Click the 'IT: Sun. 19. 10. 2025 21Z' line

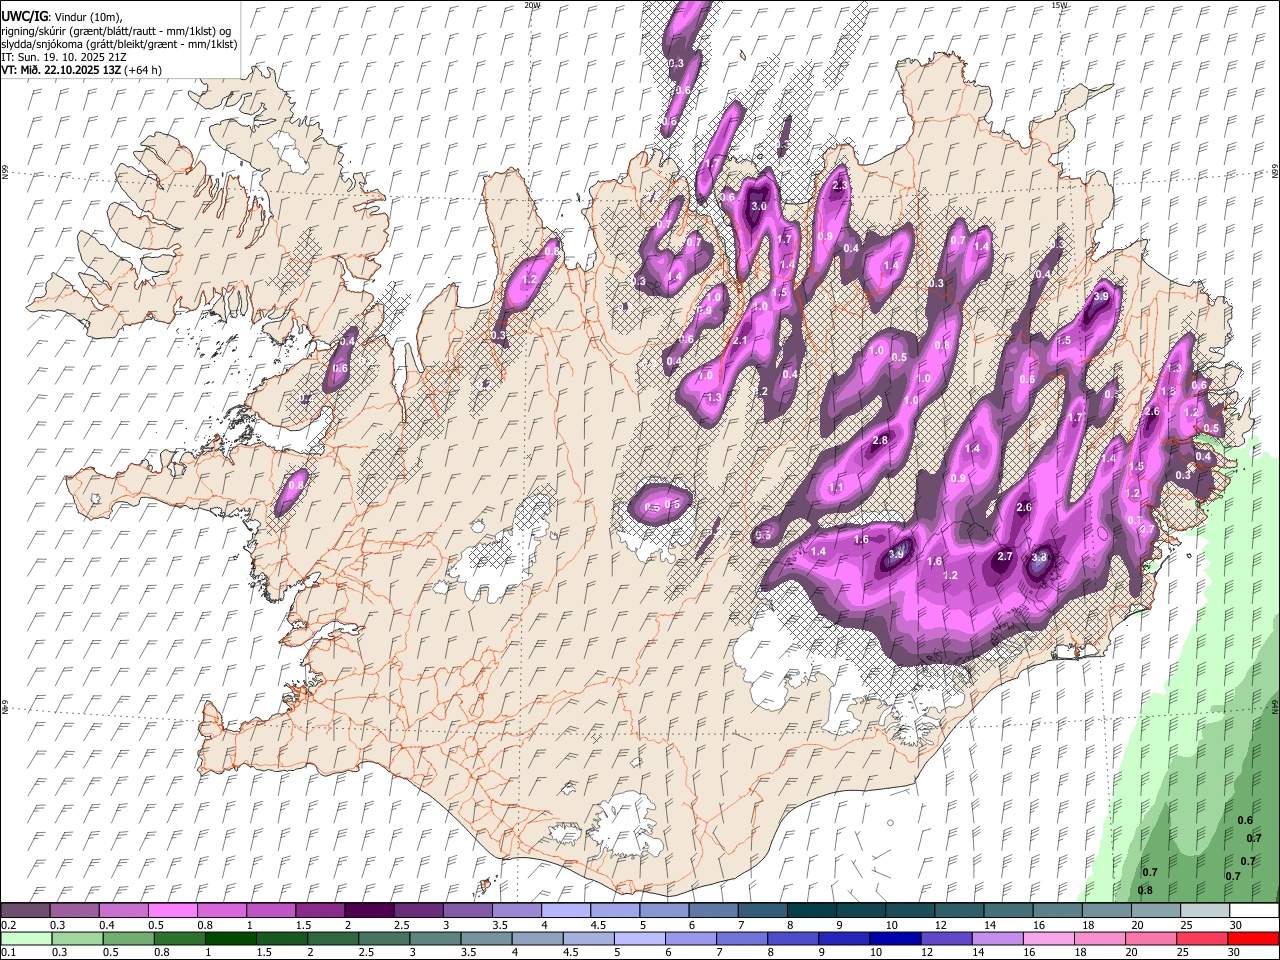64,57
